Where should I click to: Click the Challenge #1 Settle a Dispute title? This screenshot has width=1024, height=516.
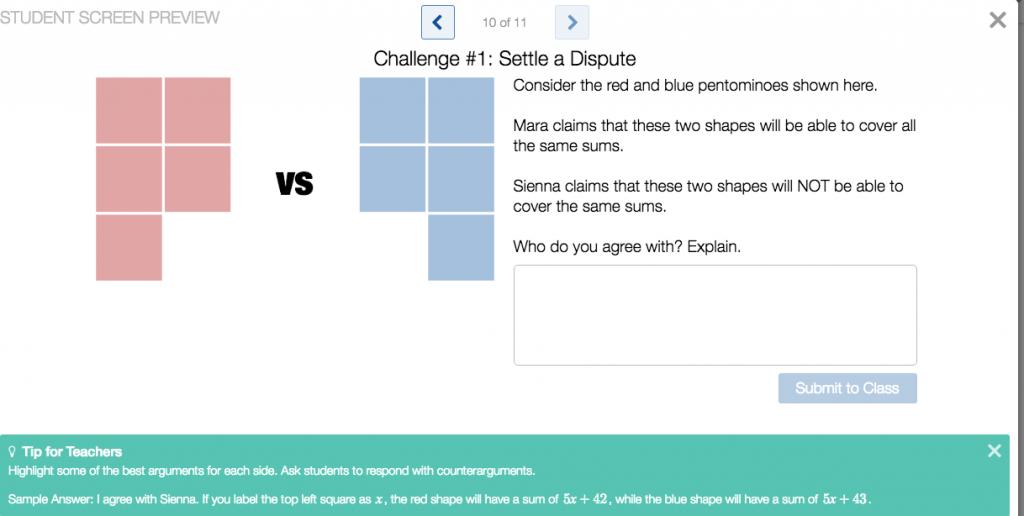tap(505, 59)
